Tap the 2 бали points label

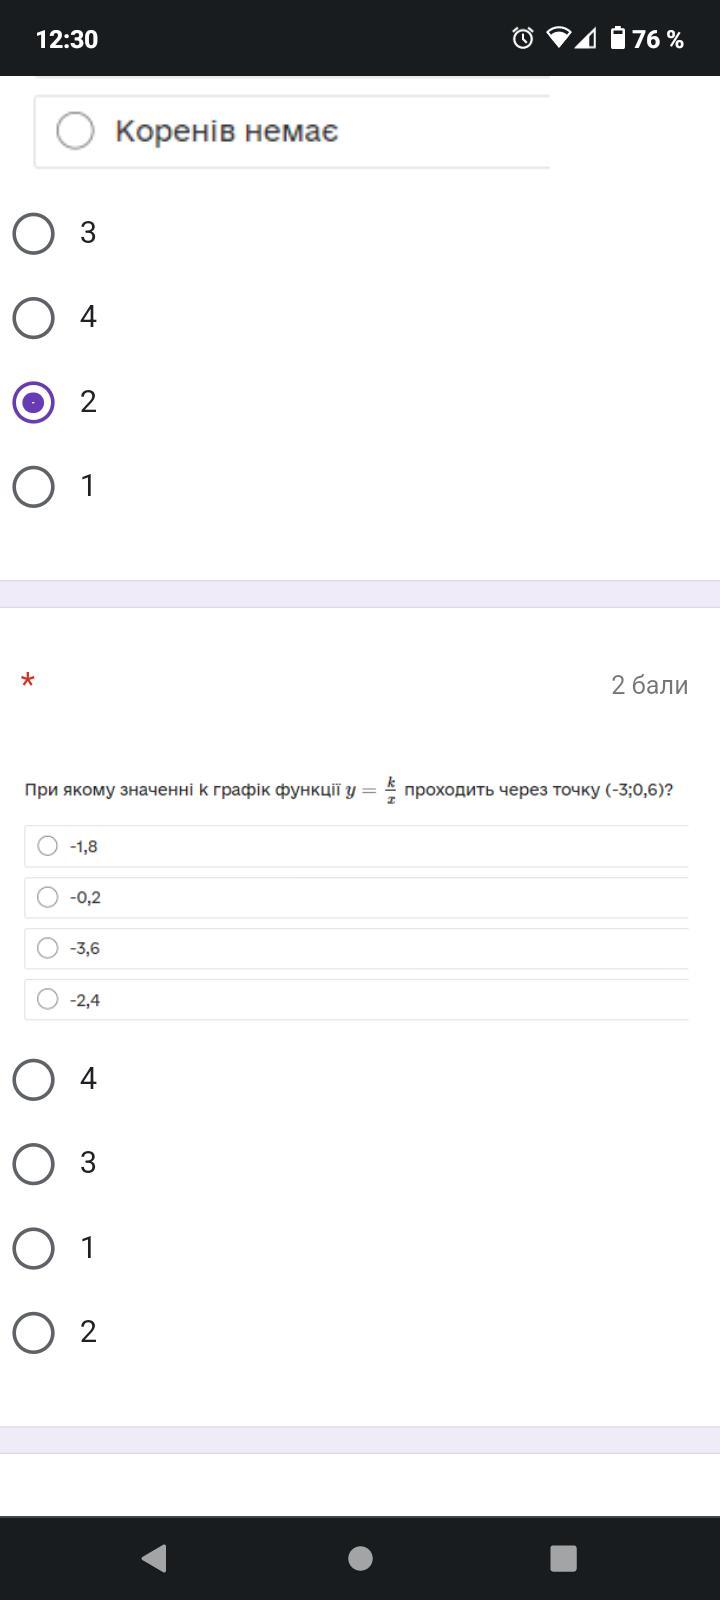(650, 685)
